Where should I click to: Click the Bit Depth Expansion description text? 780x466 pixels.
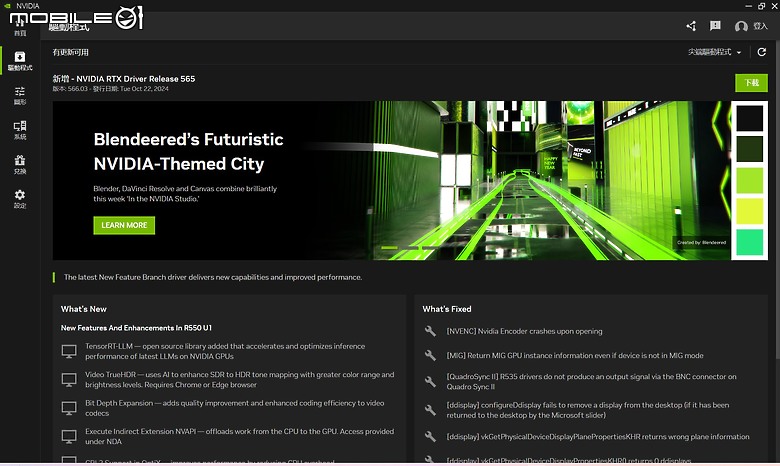[234, 408]
